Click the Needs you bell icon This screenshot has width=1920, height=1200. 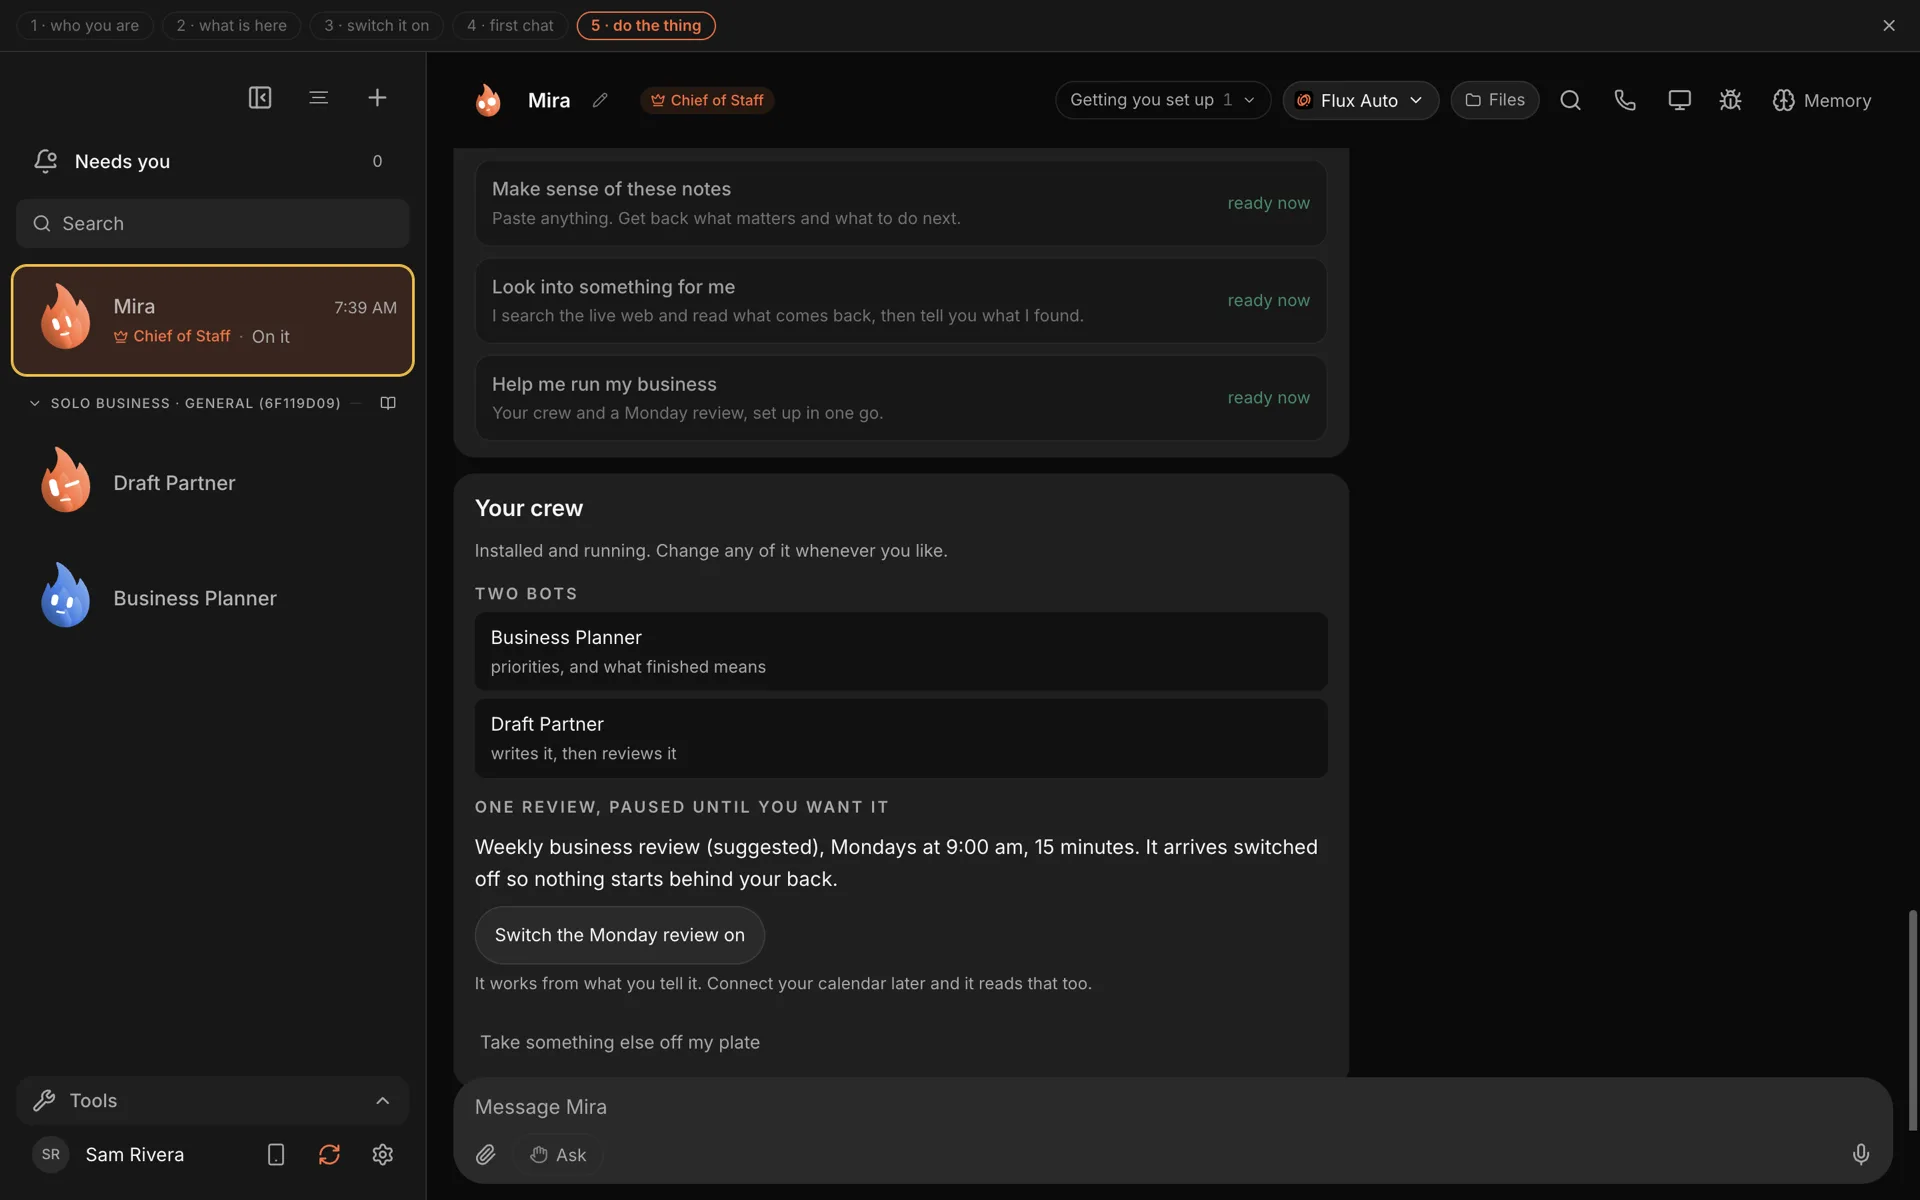pos(45,161)
